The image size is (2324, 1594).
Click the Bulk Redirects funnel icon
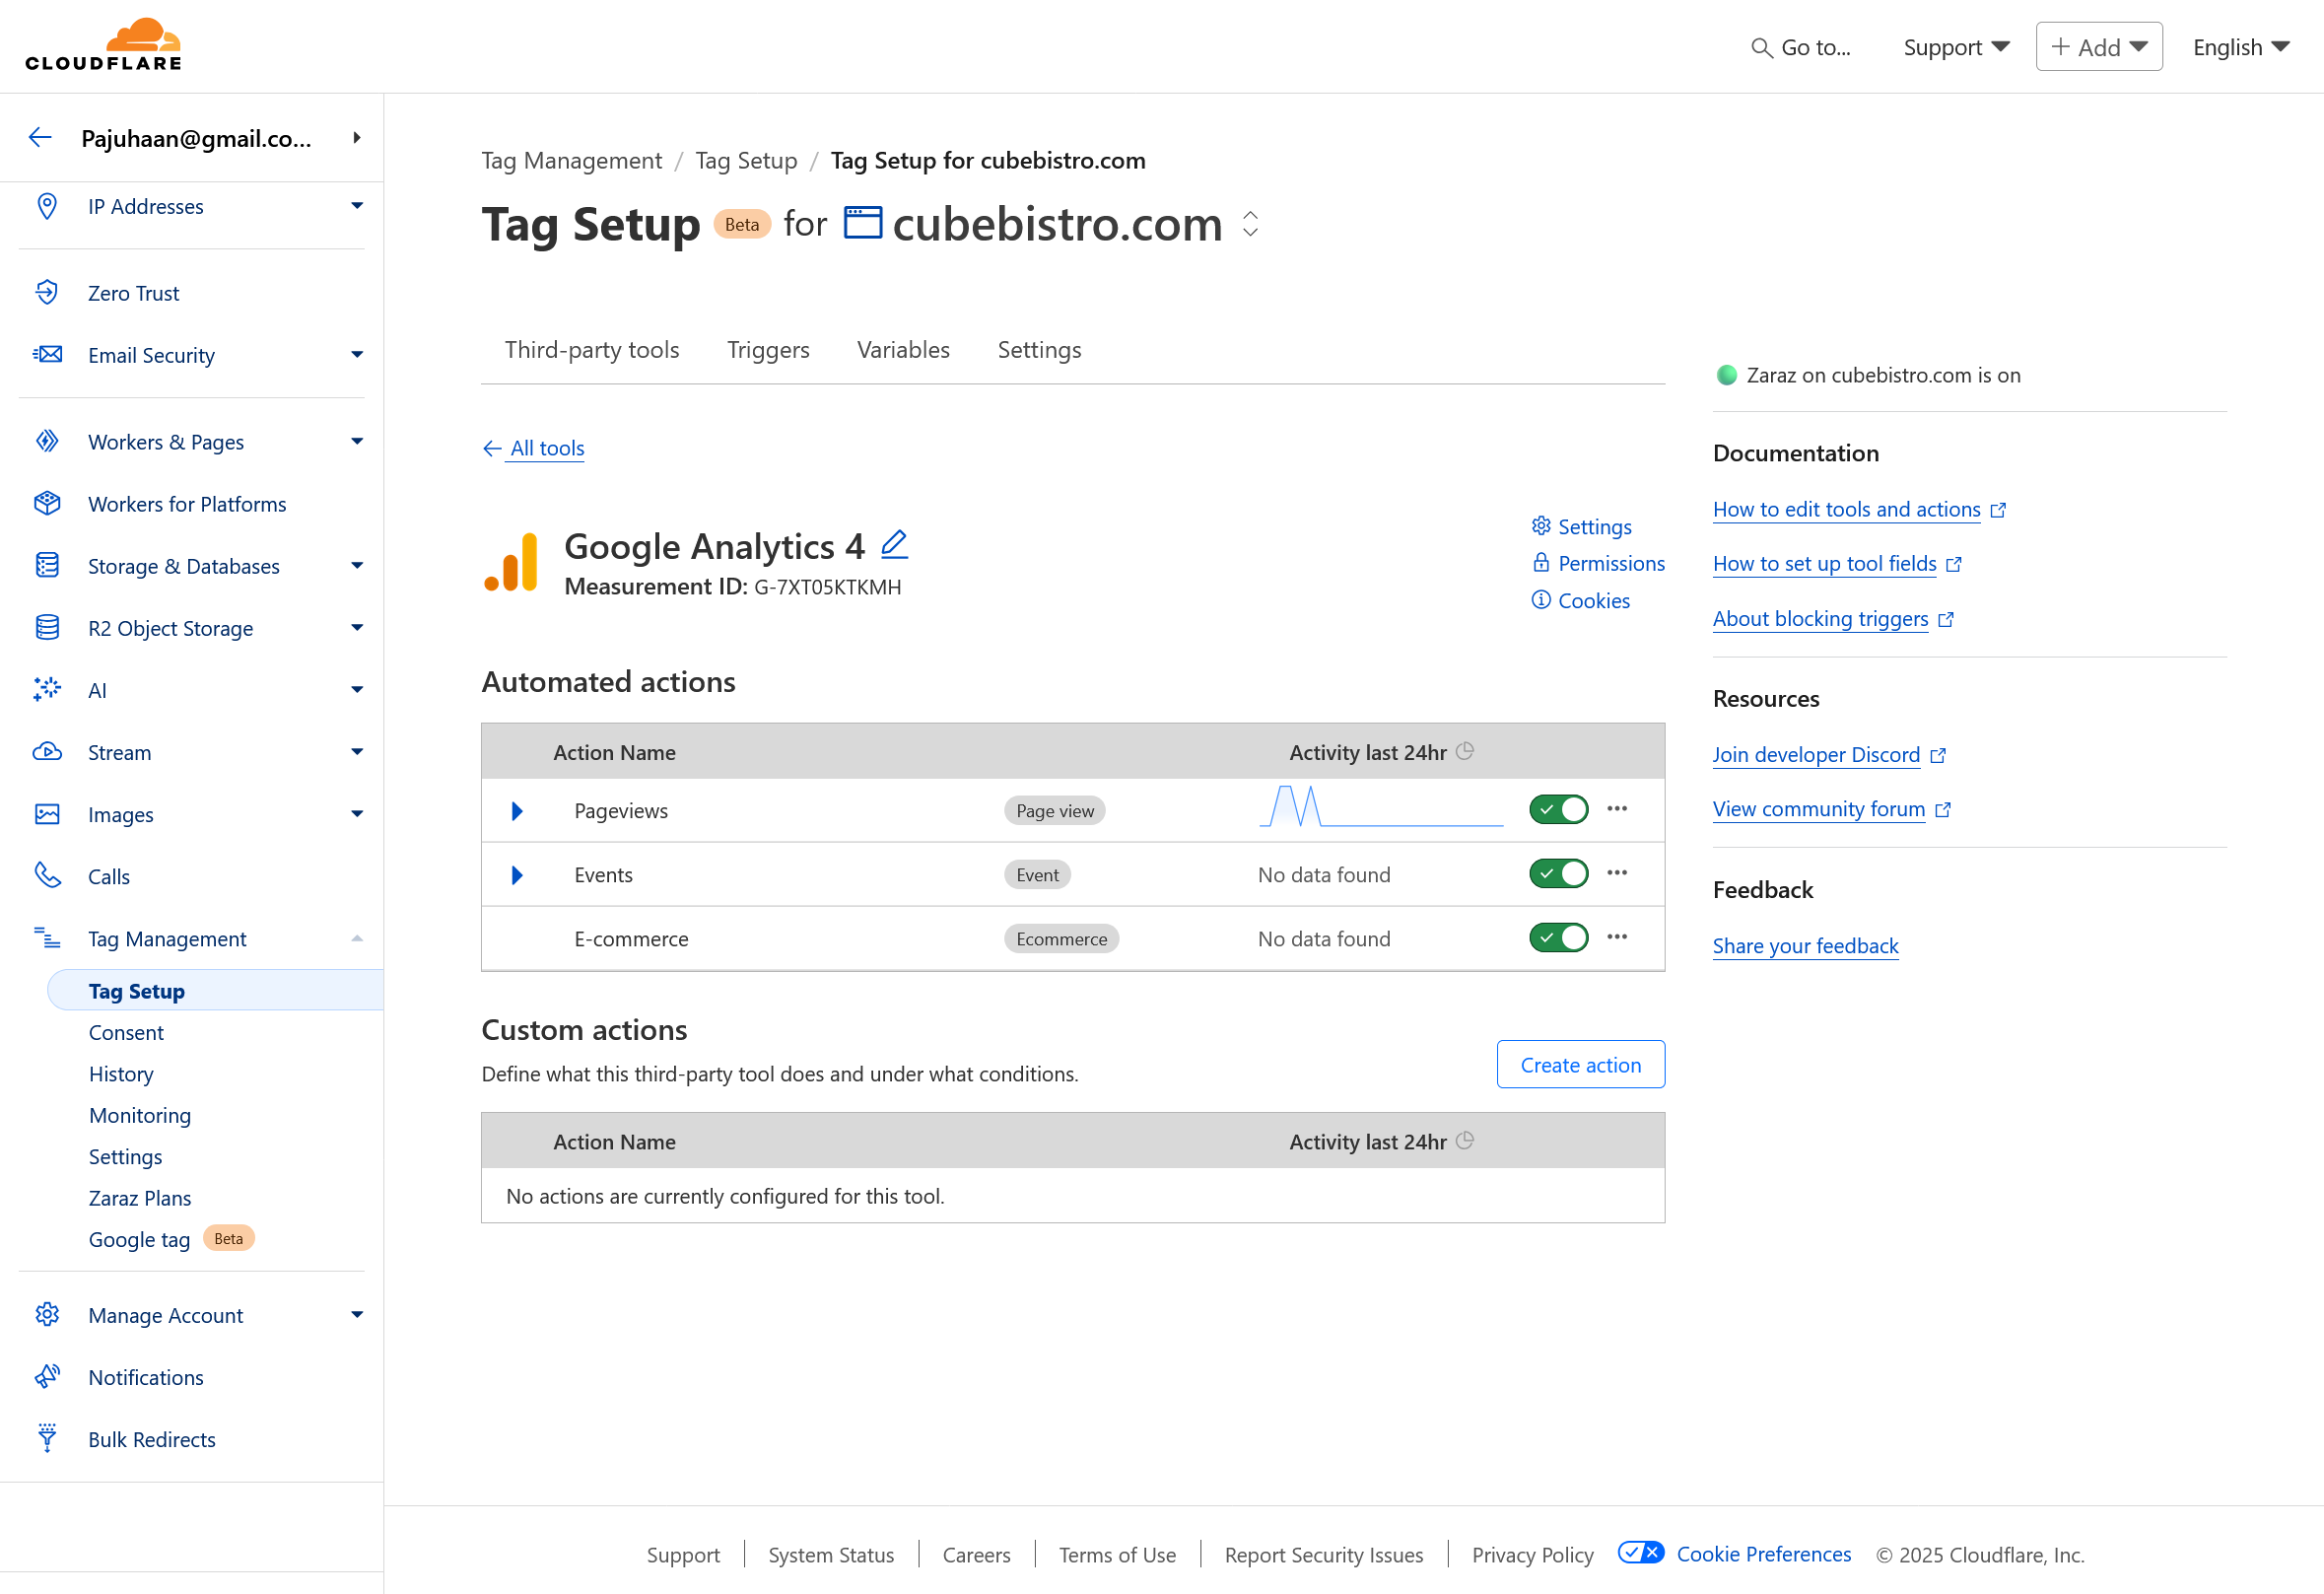click(x=47, y=1438)
